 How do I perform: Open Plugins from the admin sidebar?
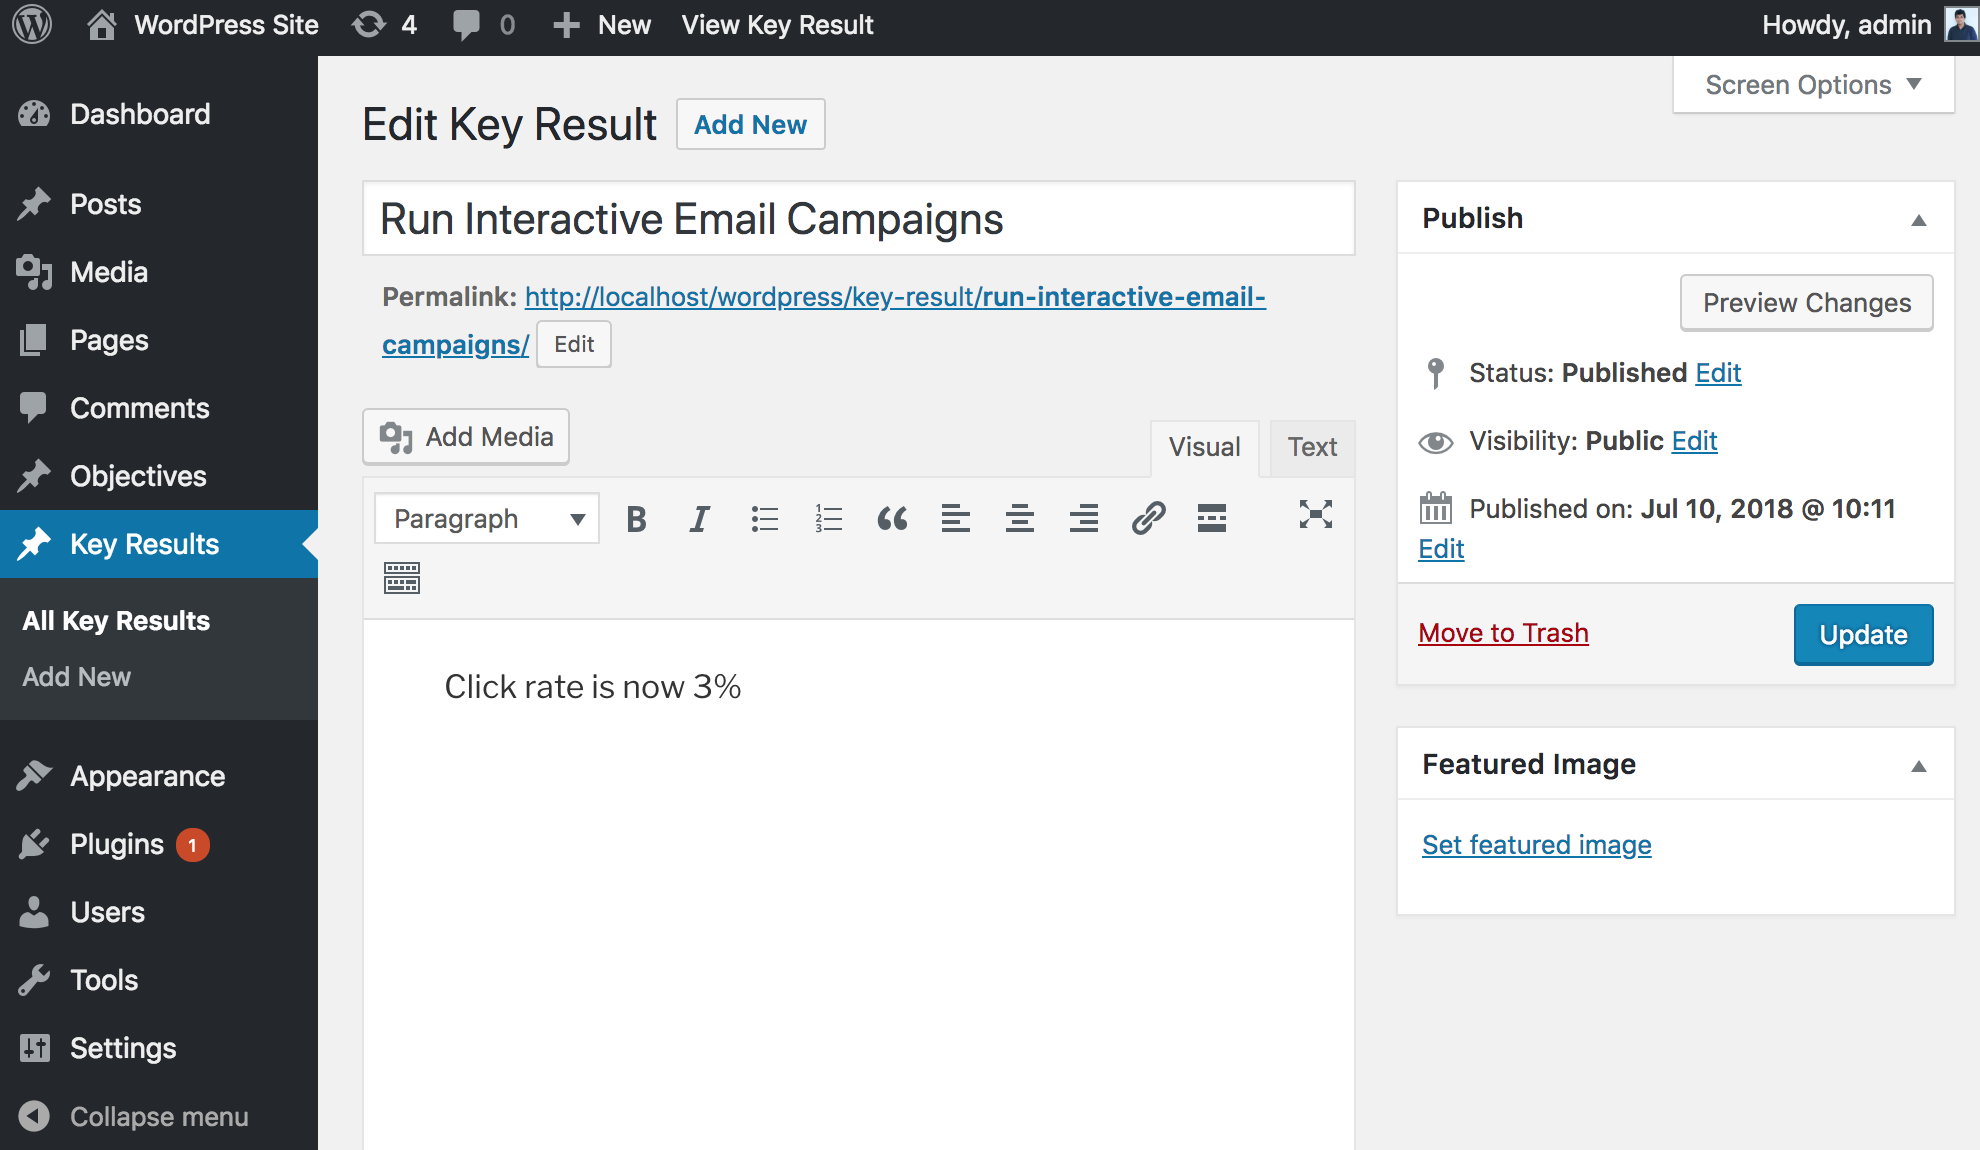point(116,844)
